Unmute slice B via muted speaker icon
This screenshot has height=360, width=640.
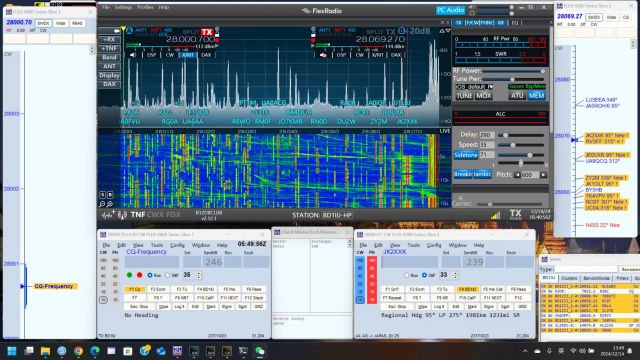pos(323,55)
